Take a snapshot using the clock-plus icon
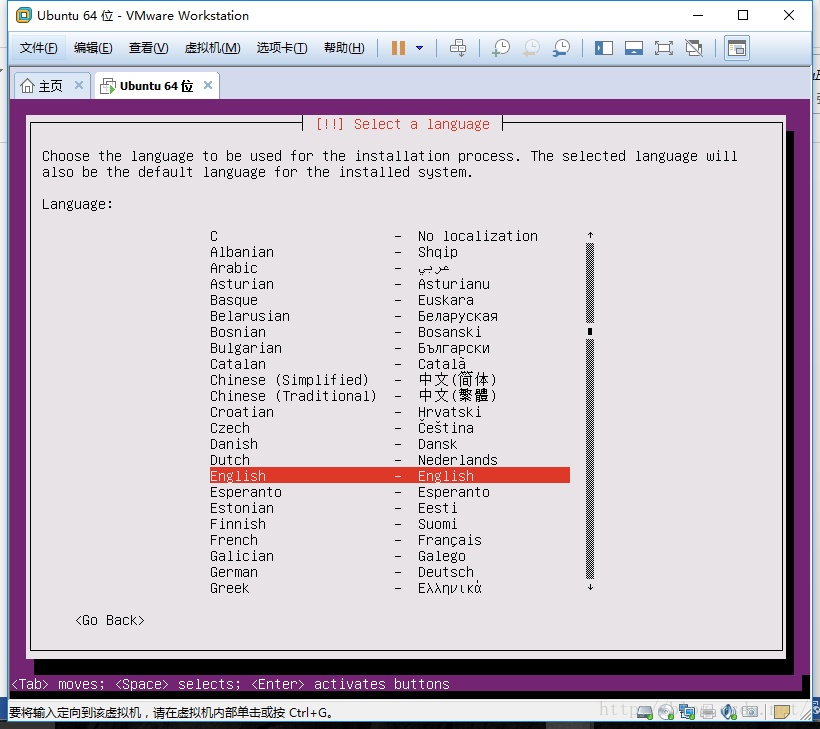820x729 pixels. [501, 48]
